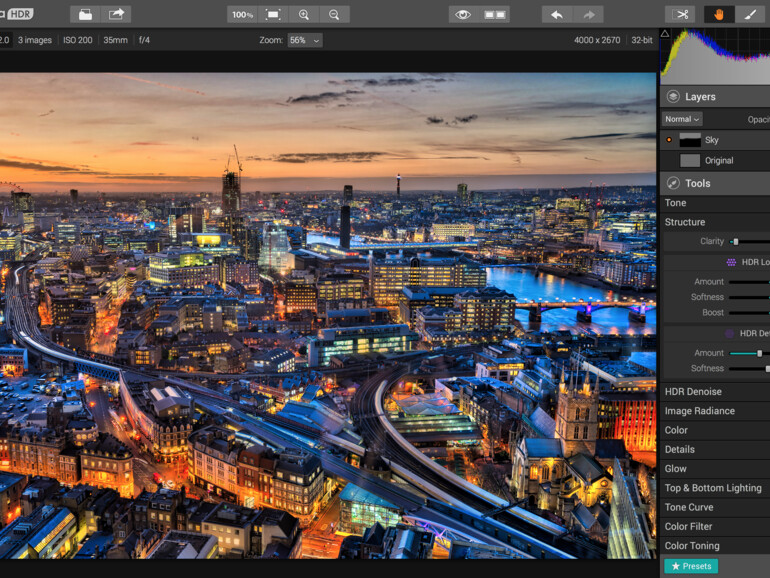770x578 pixels.
Task: Open the Zoom percentage dropdown
Action: point(304,40)
